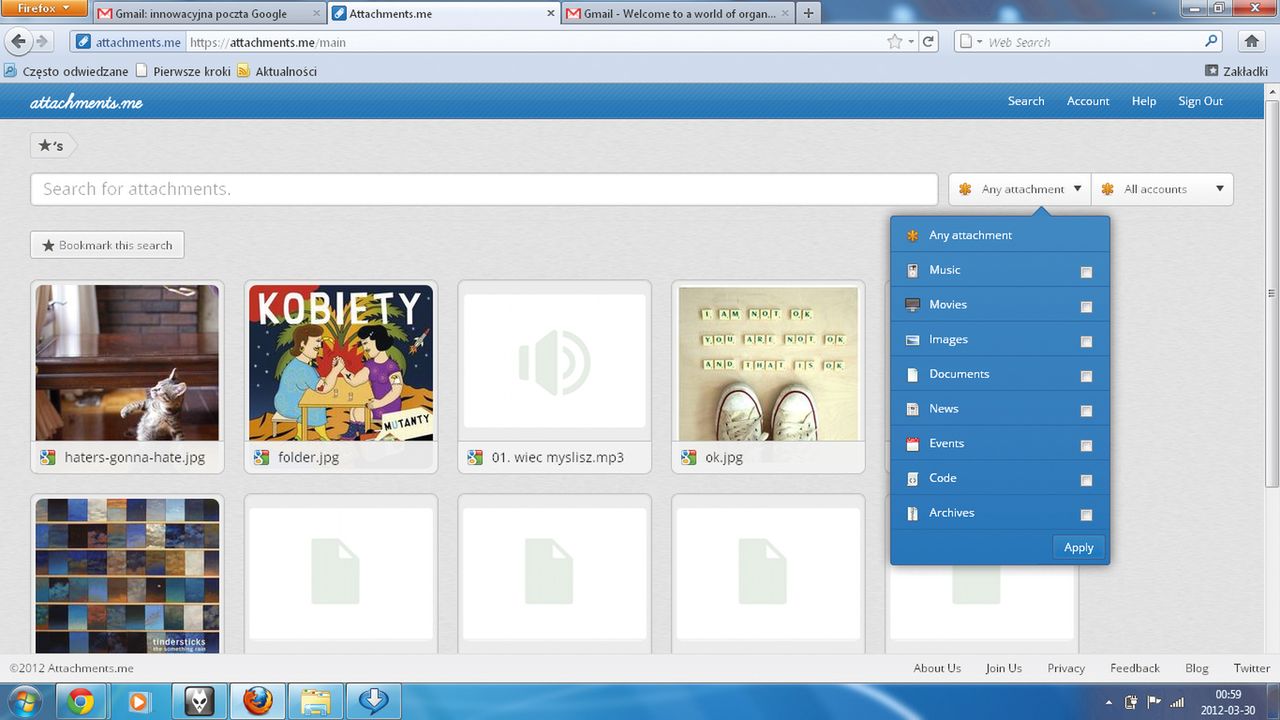Click Google icon beside folder.jpg
This screenshot has height=720, width=1280.
261,457
